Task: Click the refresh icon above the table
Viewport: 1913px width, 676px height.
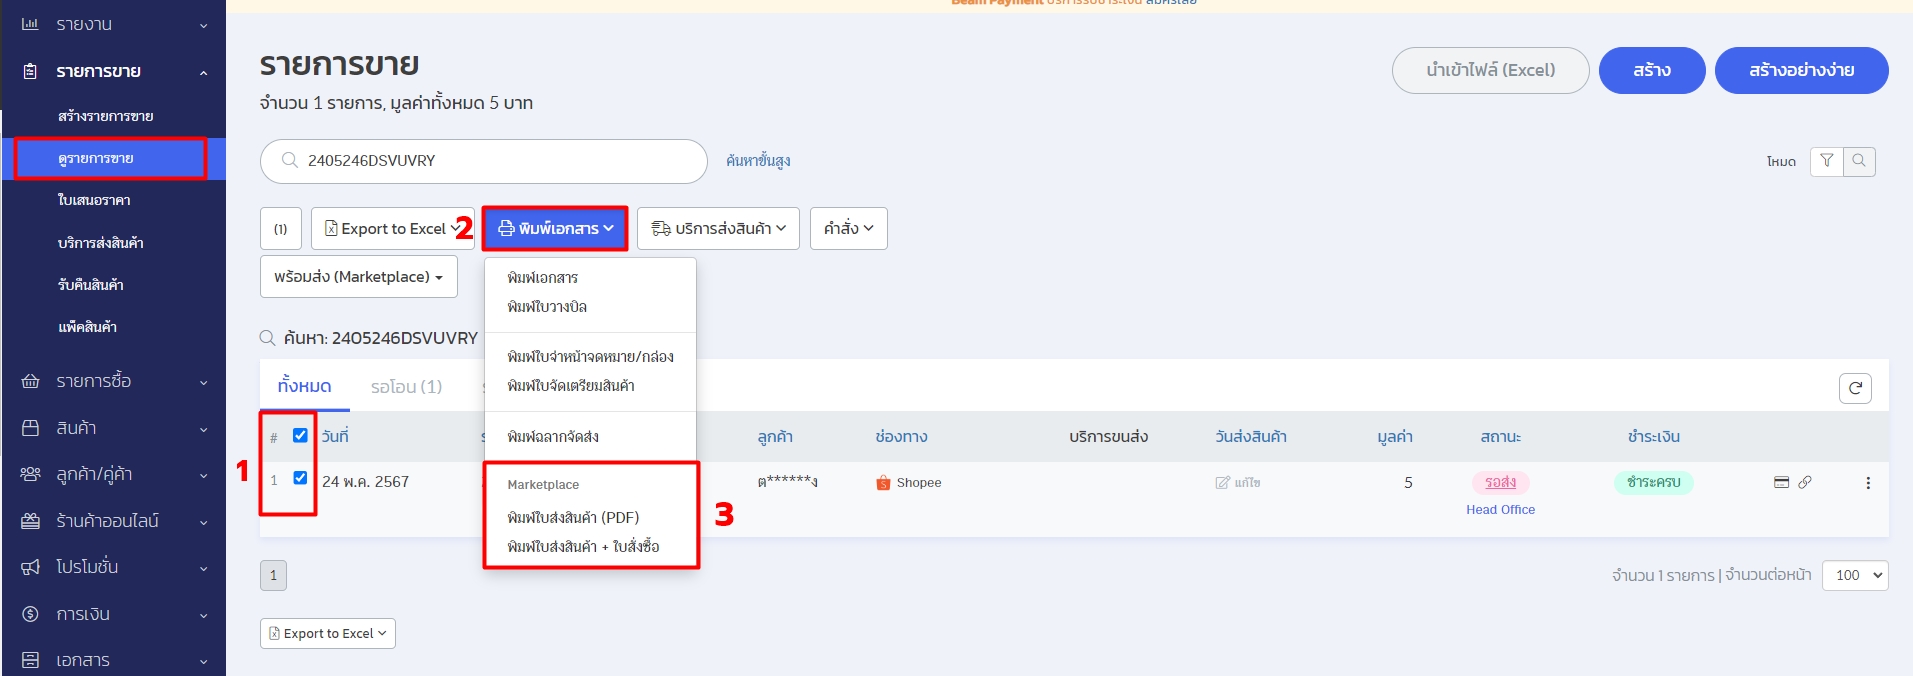Action: (x=1855, y=388)
